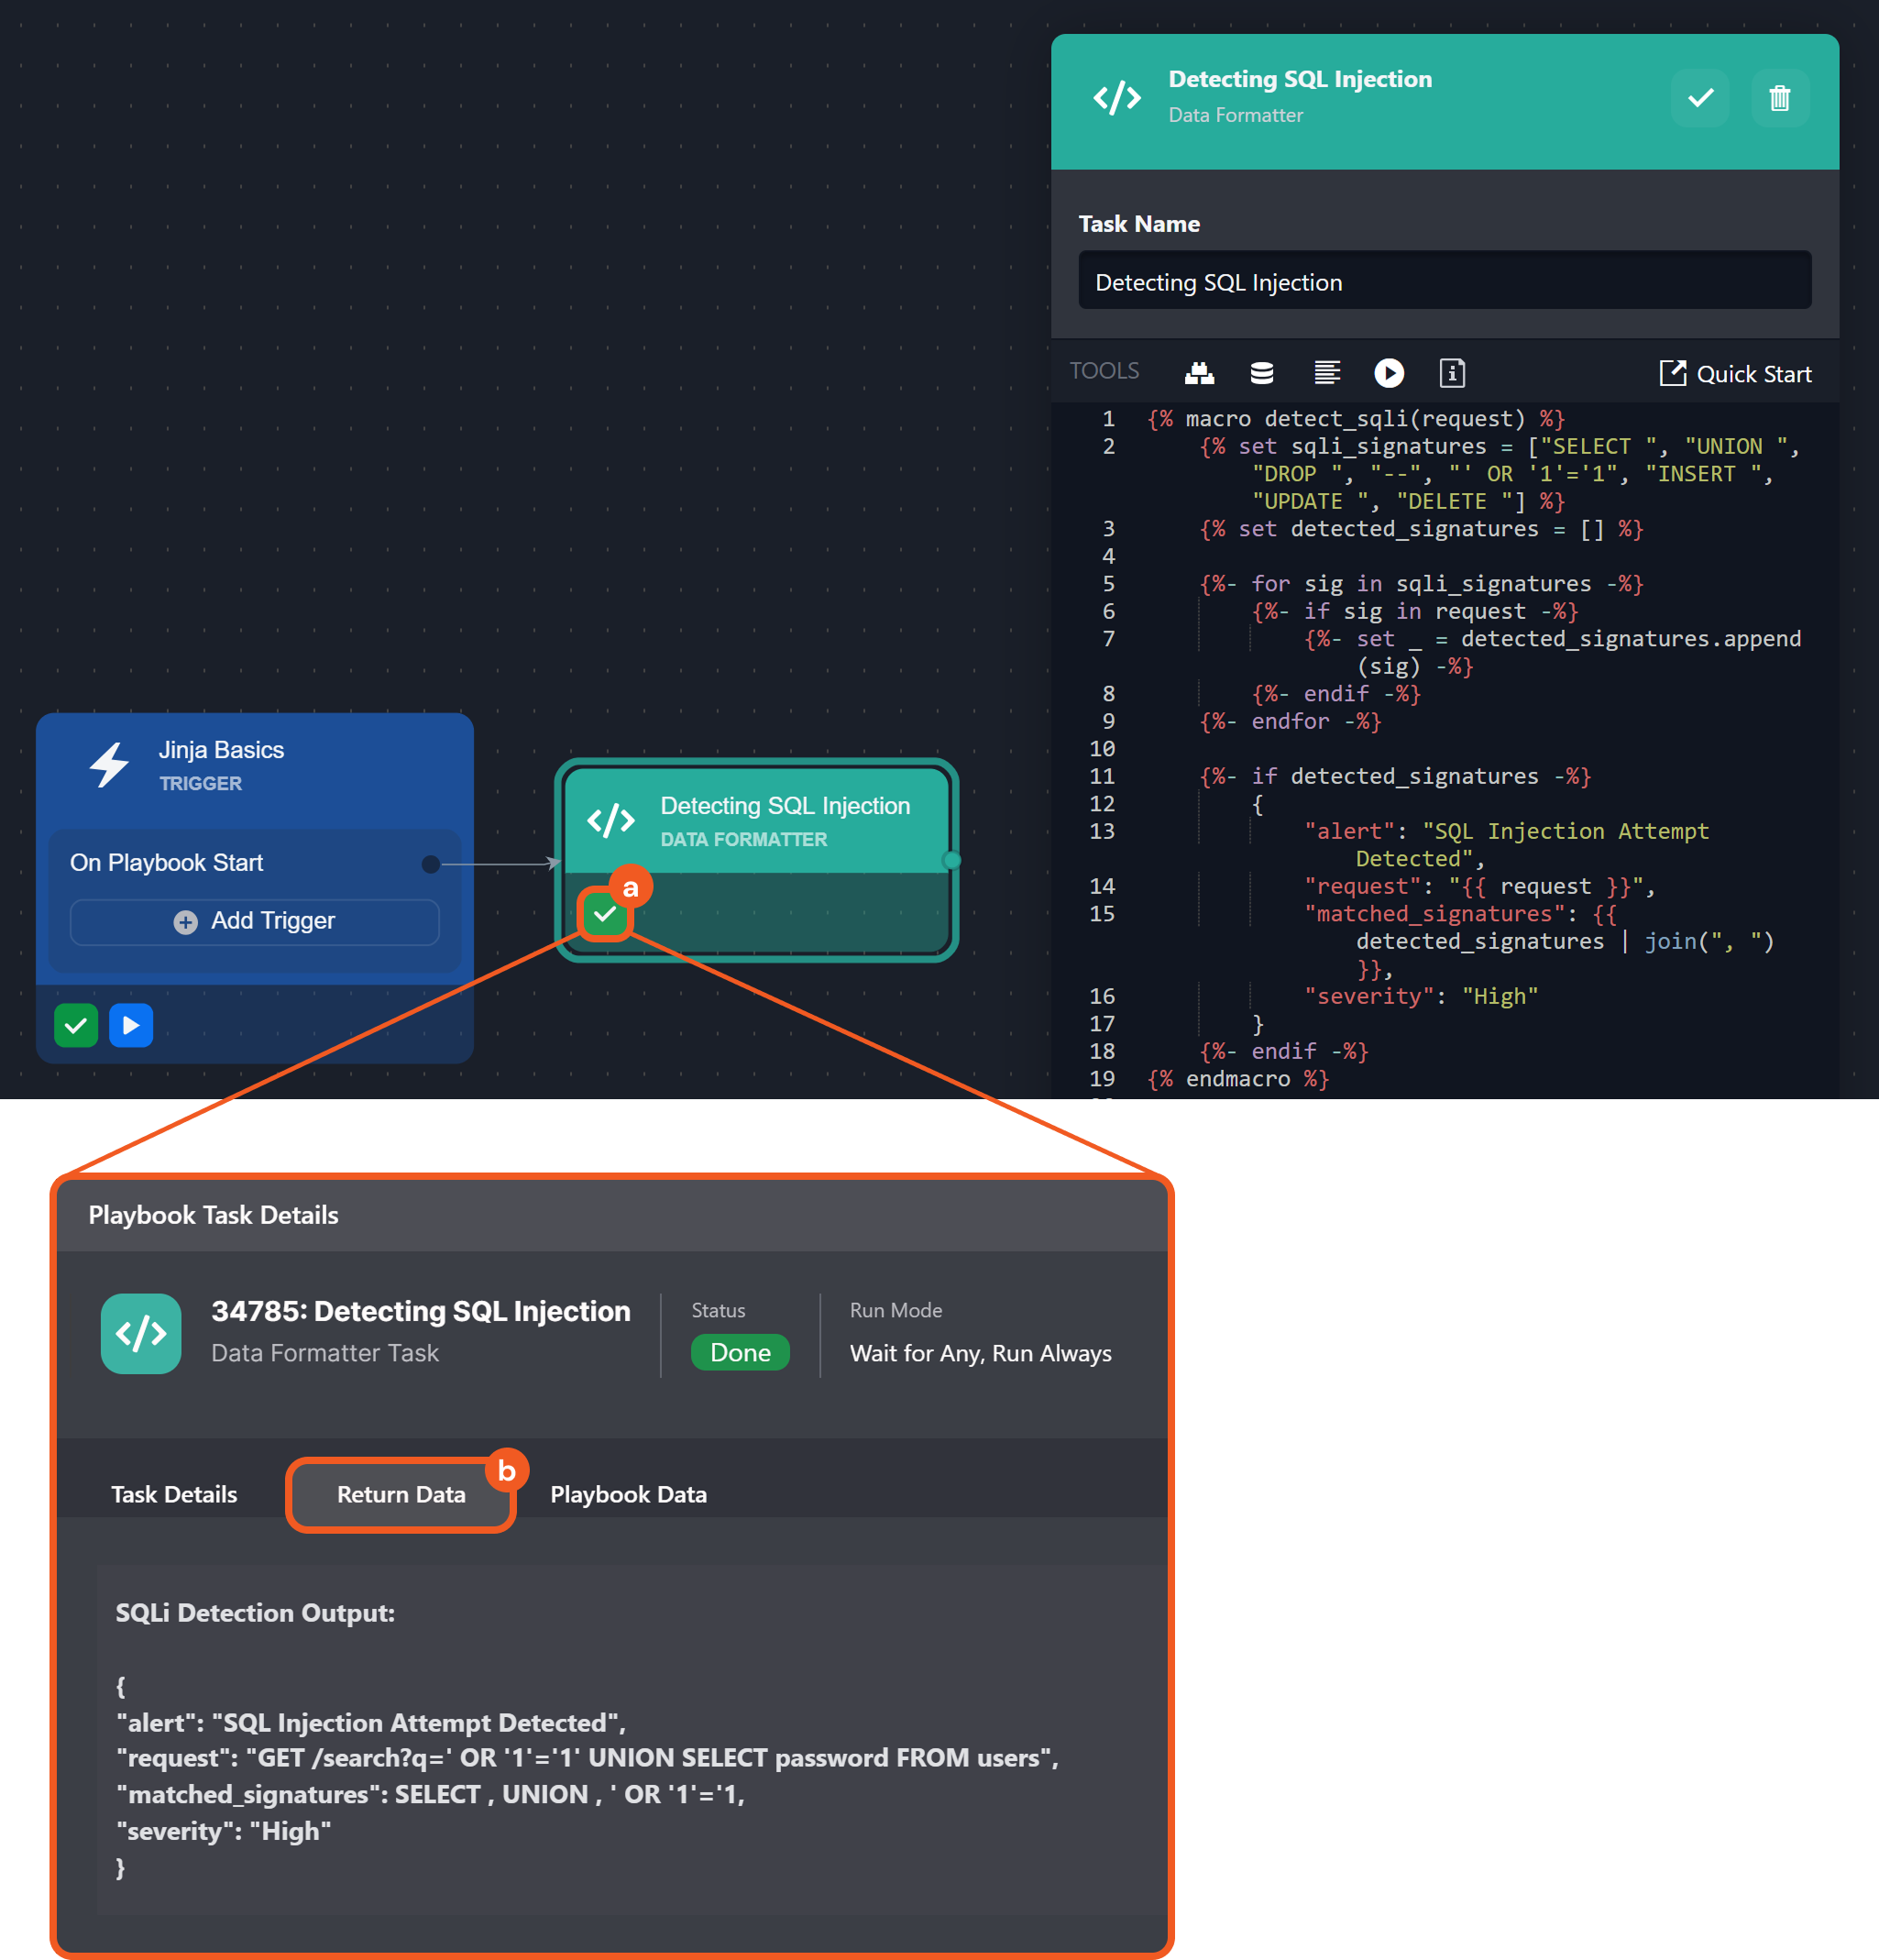Click the Done status badge
Viewport: 1879px width, 1960px height.
click(x=740, y=1353)
